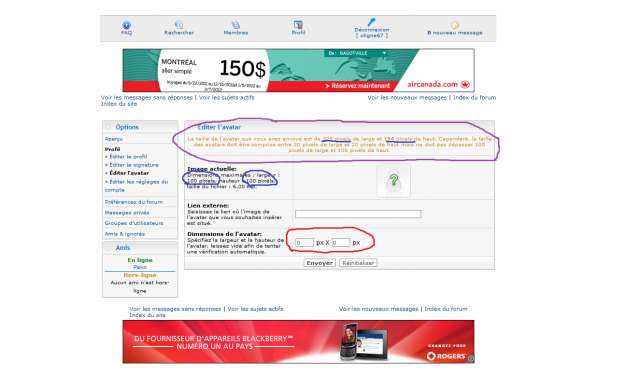Click the current avatar question mark image
This screenshot has height=374, width=625.
click(x=393, y=181)
